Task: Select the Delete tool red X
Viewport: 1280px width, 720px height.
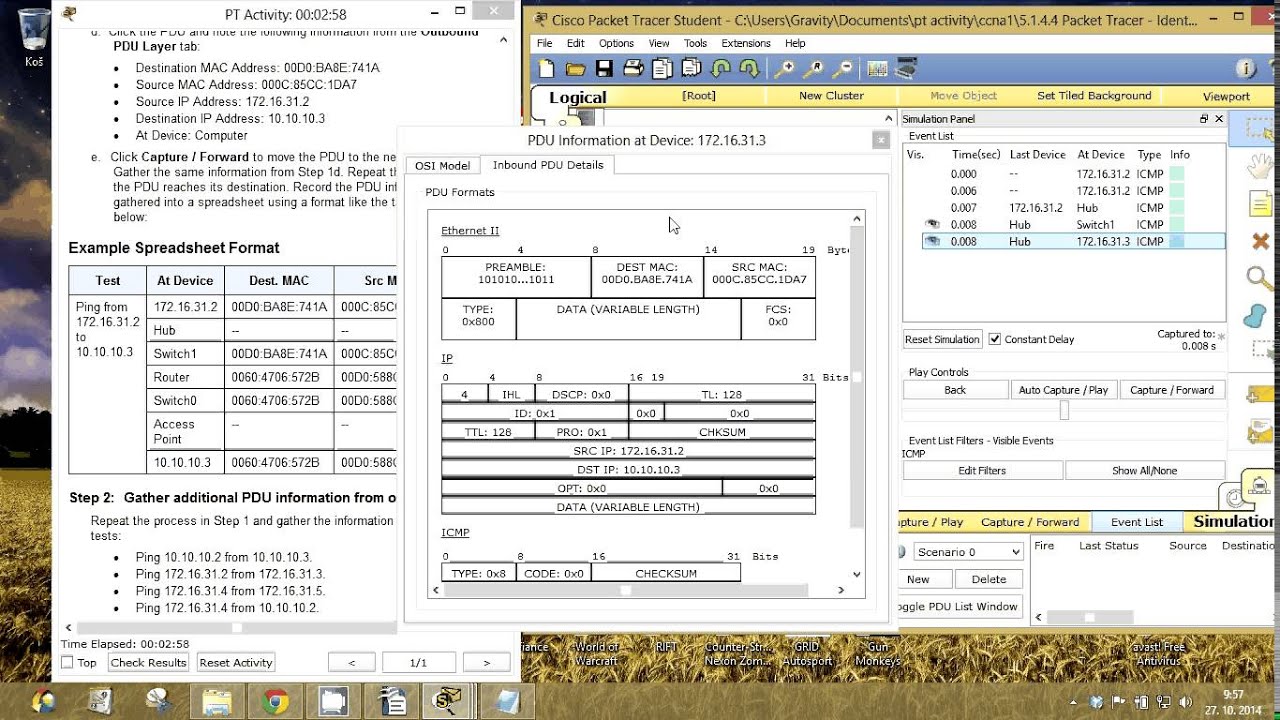Action: pos(1260,241)
